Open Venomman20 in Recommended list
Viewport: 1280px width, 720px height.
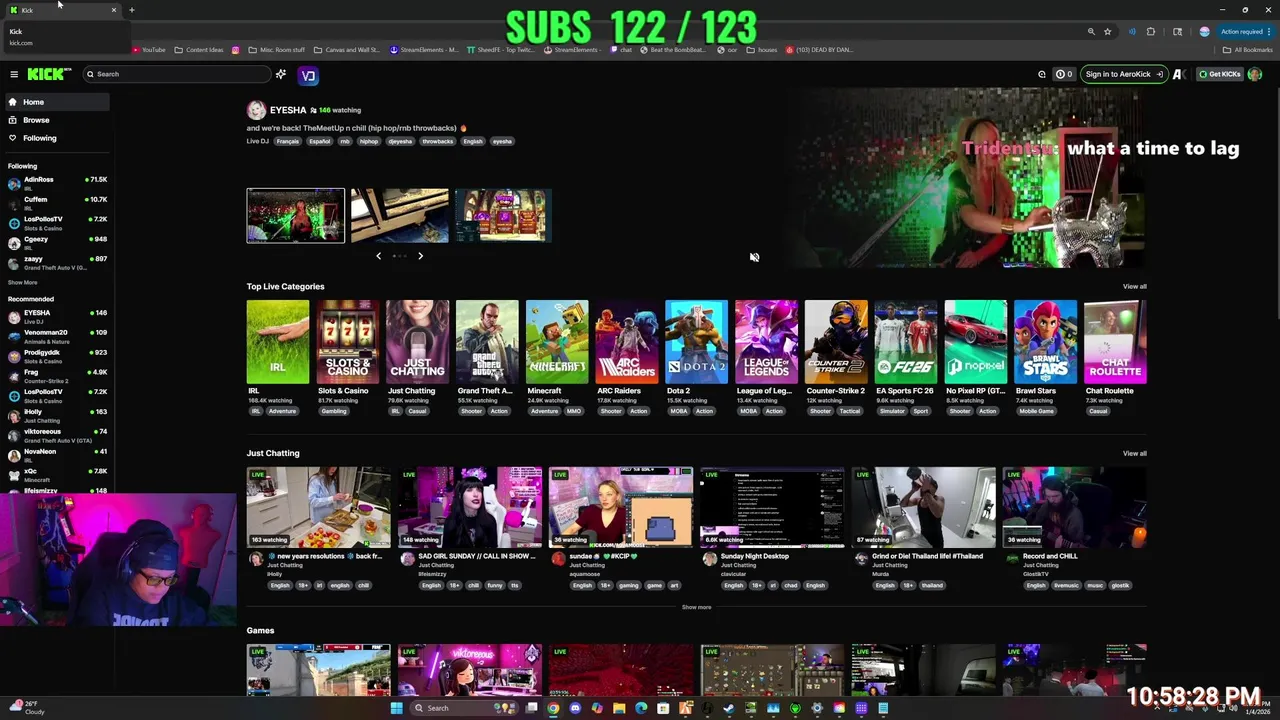click(57, 336)
